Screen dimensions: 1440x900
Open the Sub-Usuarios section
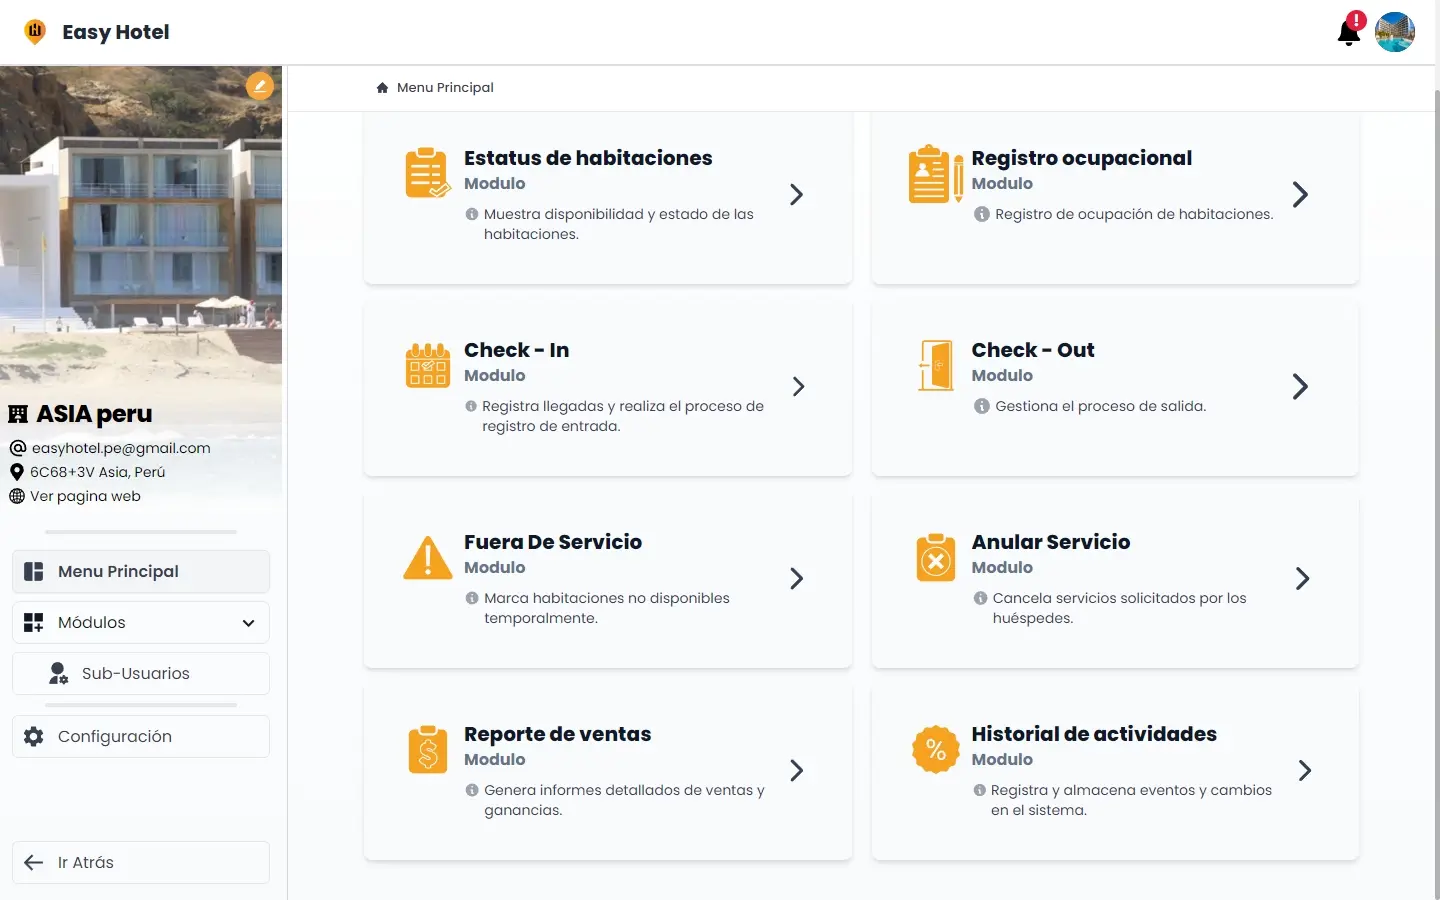140,673
